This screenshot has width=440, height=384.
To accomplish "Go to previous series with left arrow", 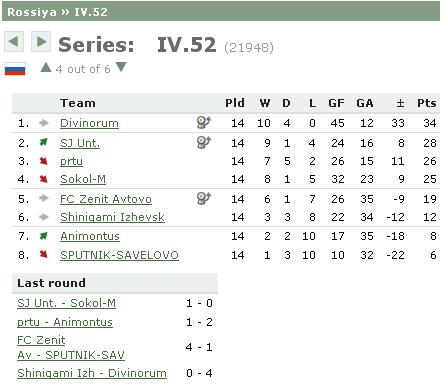I will pos(14,42).
